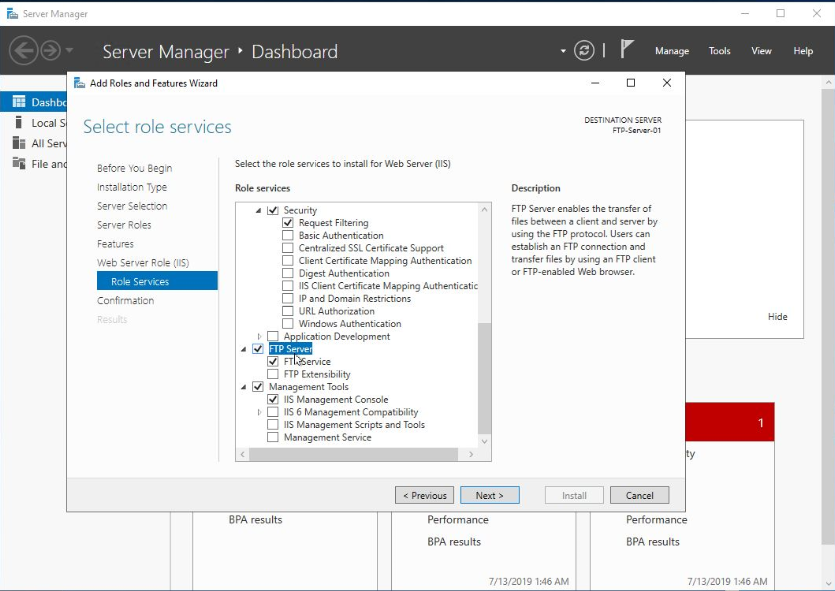Open the navigation history dropdown arrow
The image size is (835, 591).
tap(69, 51)
